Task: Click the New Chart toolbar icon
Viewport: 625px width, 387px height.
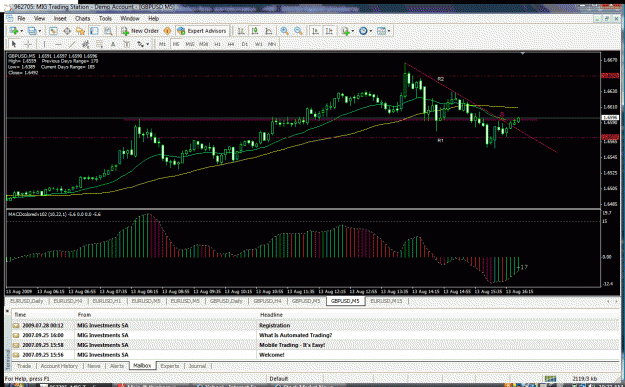Action: click(x=13, y=31)
